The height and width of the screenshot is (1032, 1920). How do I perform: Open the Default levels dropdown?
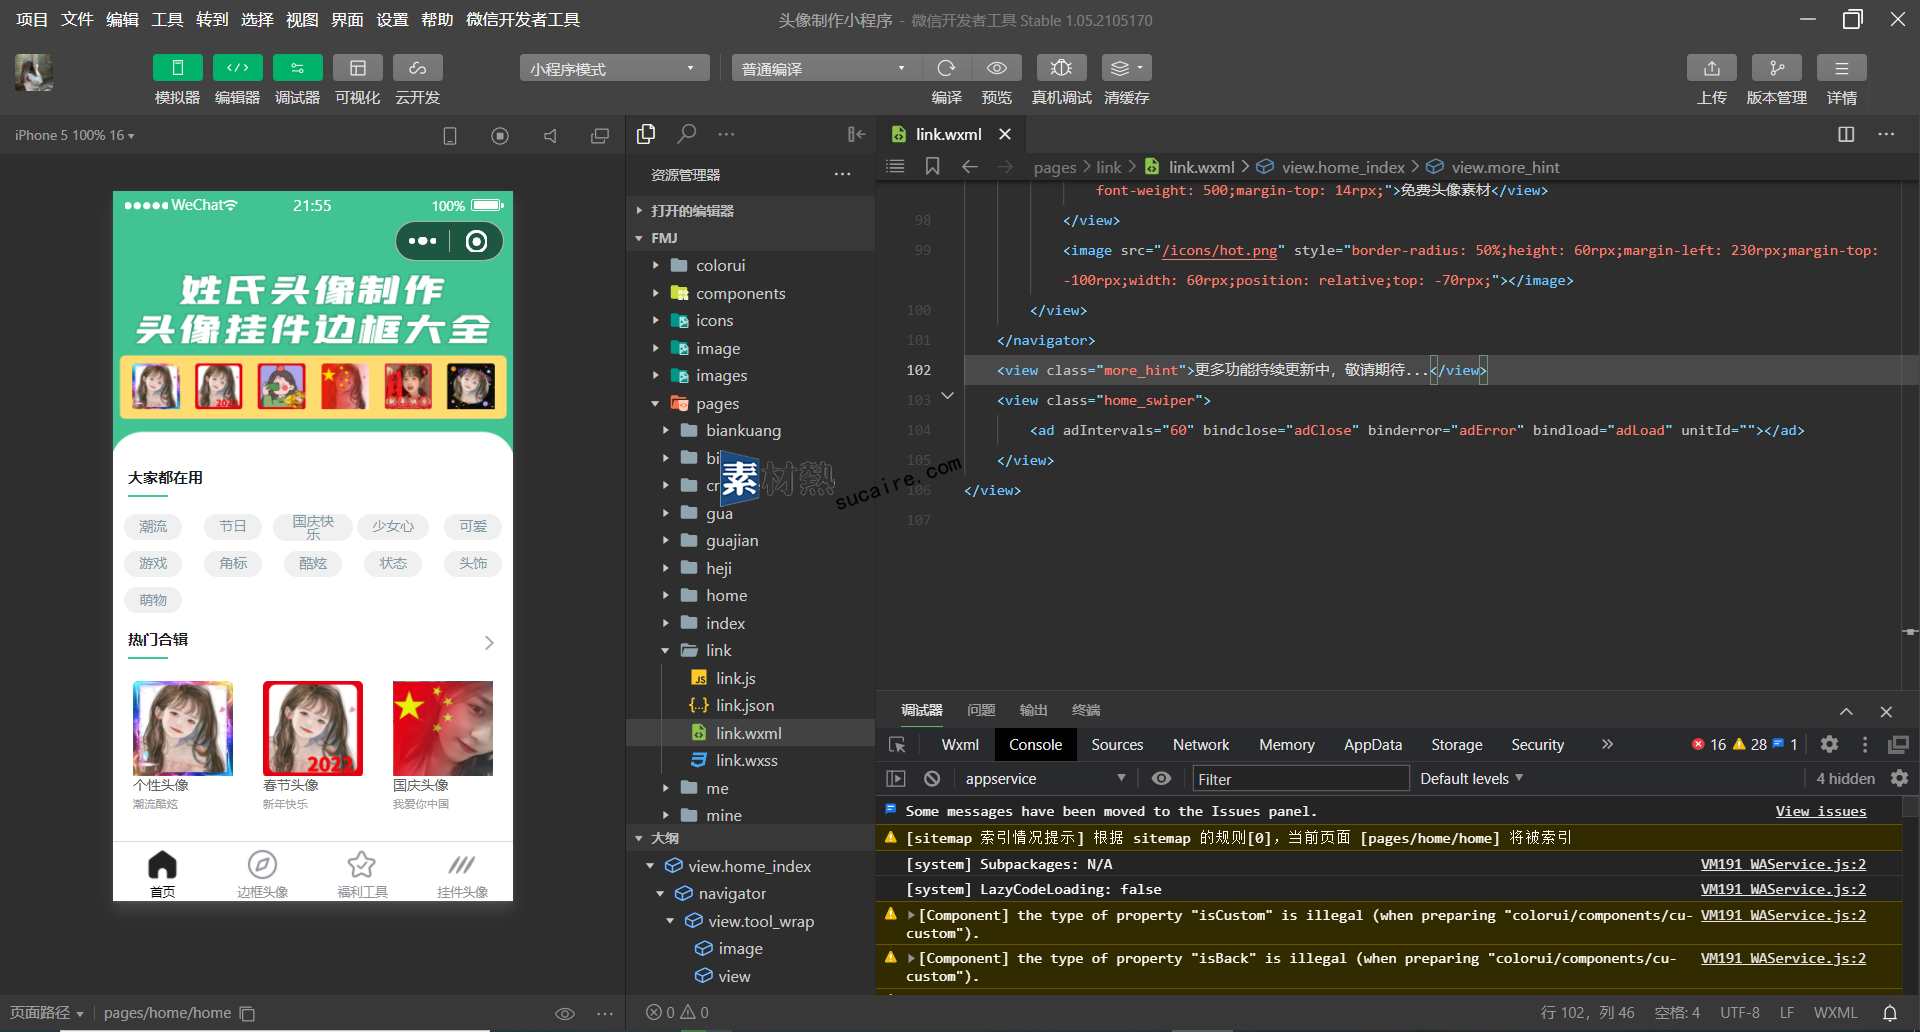(x=1471, y=779)
